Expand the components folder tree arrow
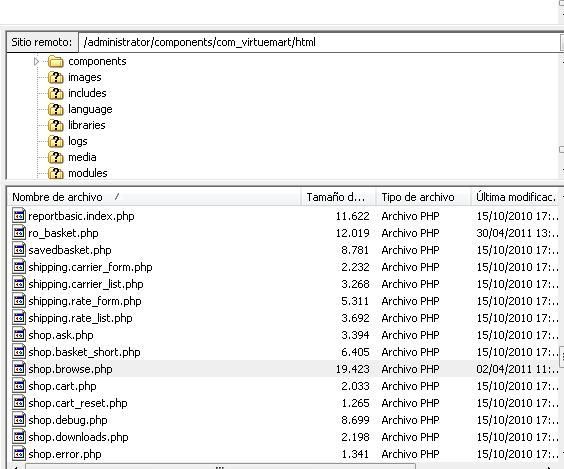Image resolution: width=564 pixels, height=469 pixels. [36, 62]
